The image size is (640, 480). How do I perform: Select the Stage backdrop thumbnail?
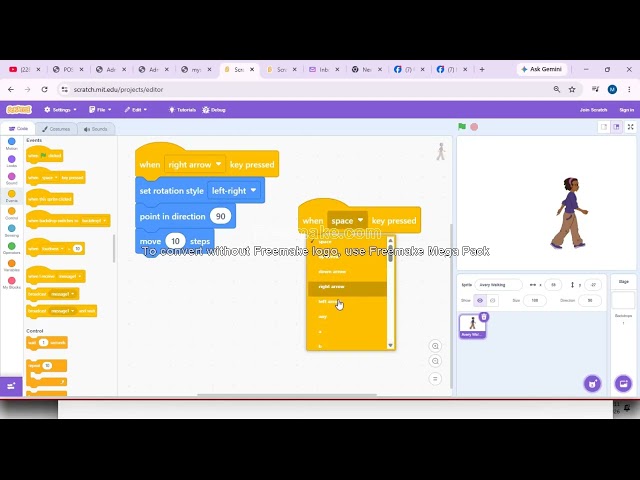623,300
